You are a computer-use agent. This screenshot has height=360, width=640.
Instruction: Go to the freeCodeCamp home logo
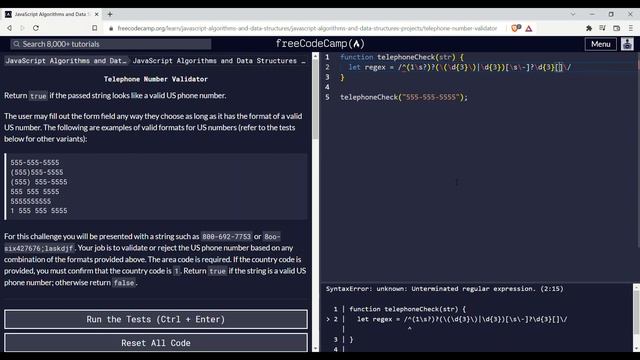coord(320,44)
